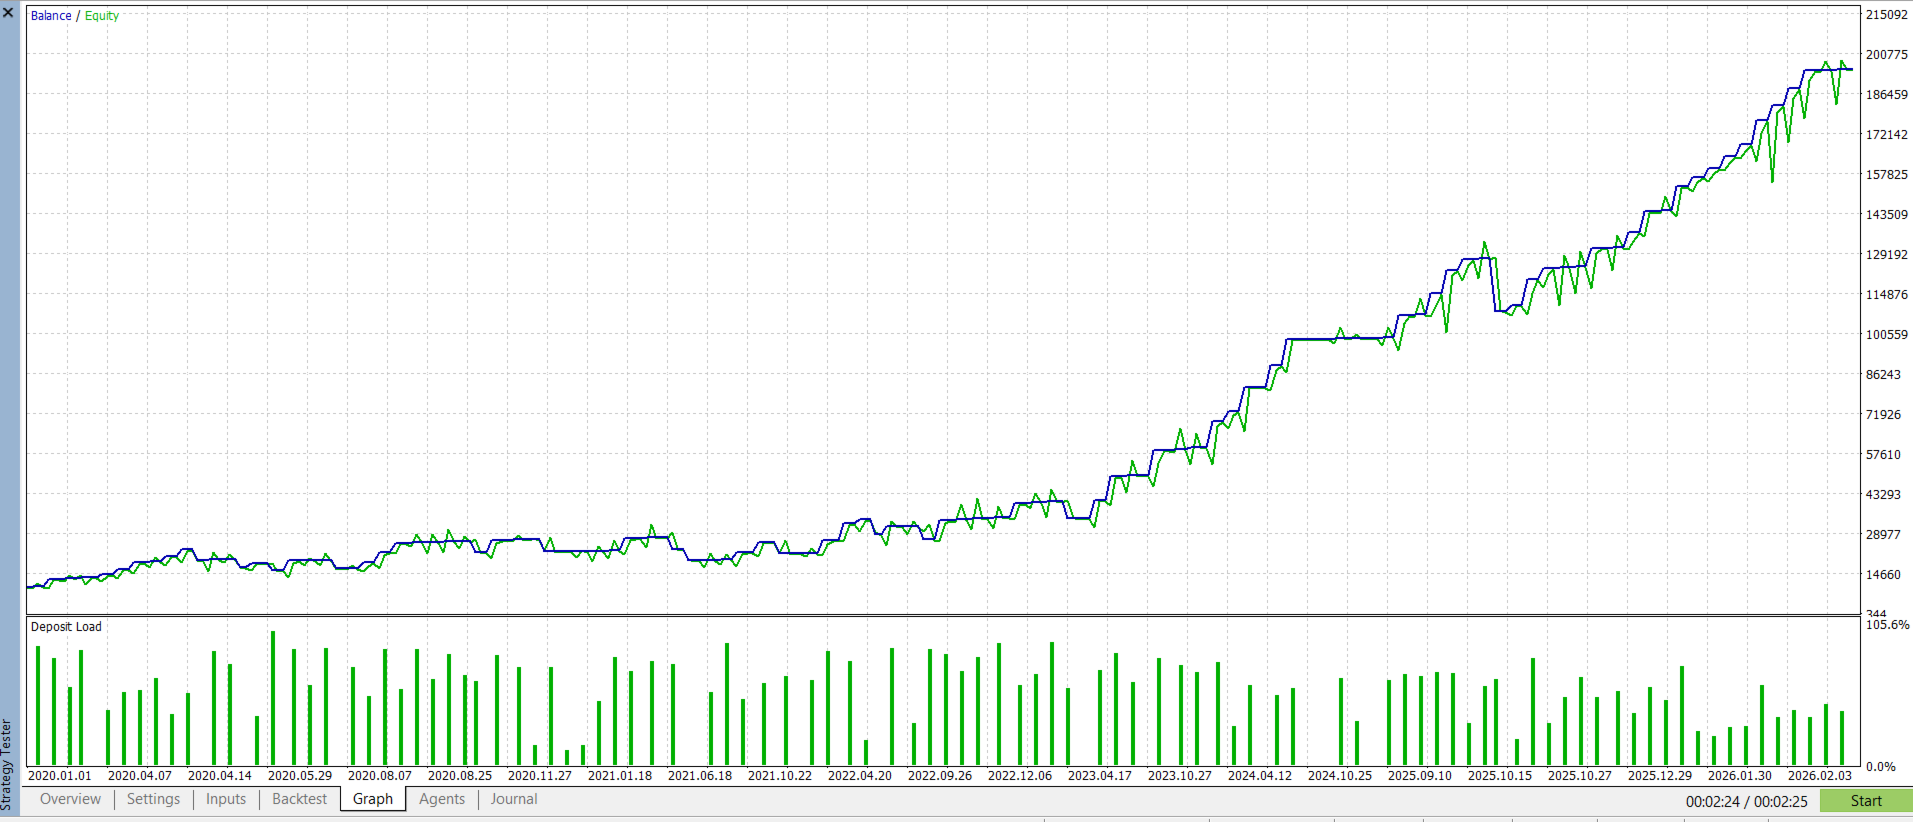The height and width of the screenshot is (822, 1913).
Task: Click the vertical Strategy Tester label
Action: tap(7, 765)
